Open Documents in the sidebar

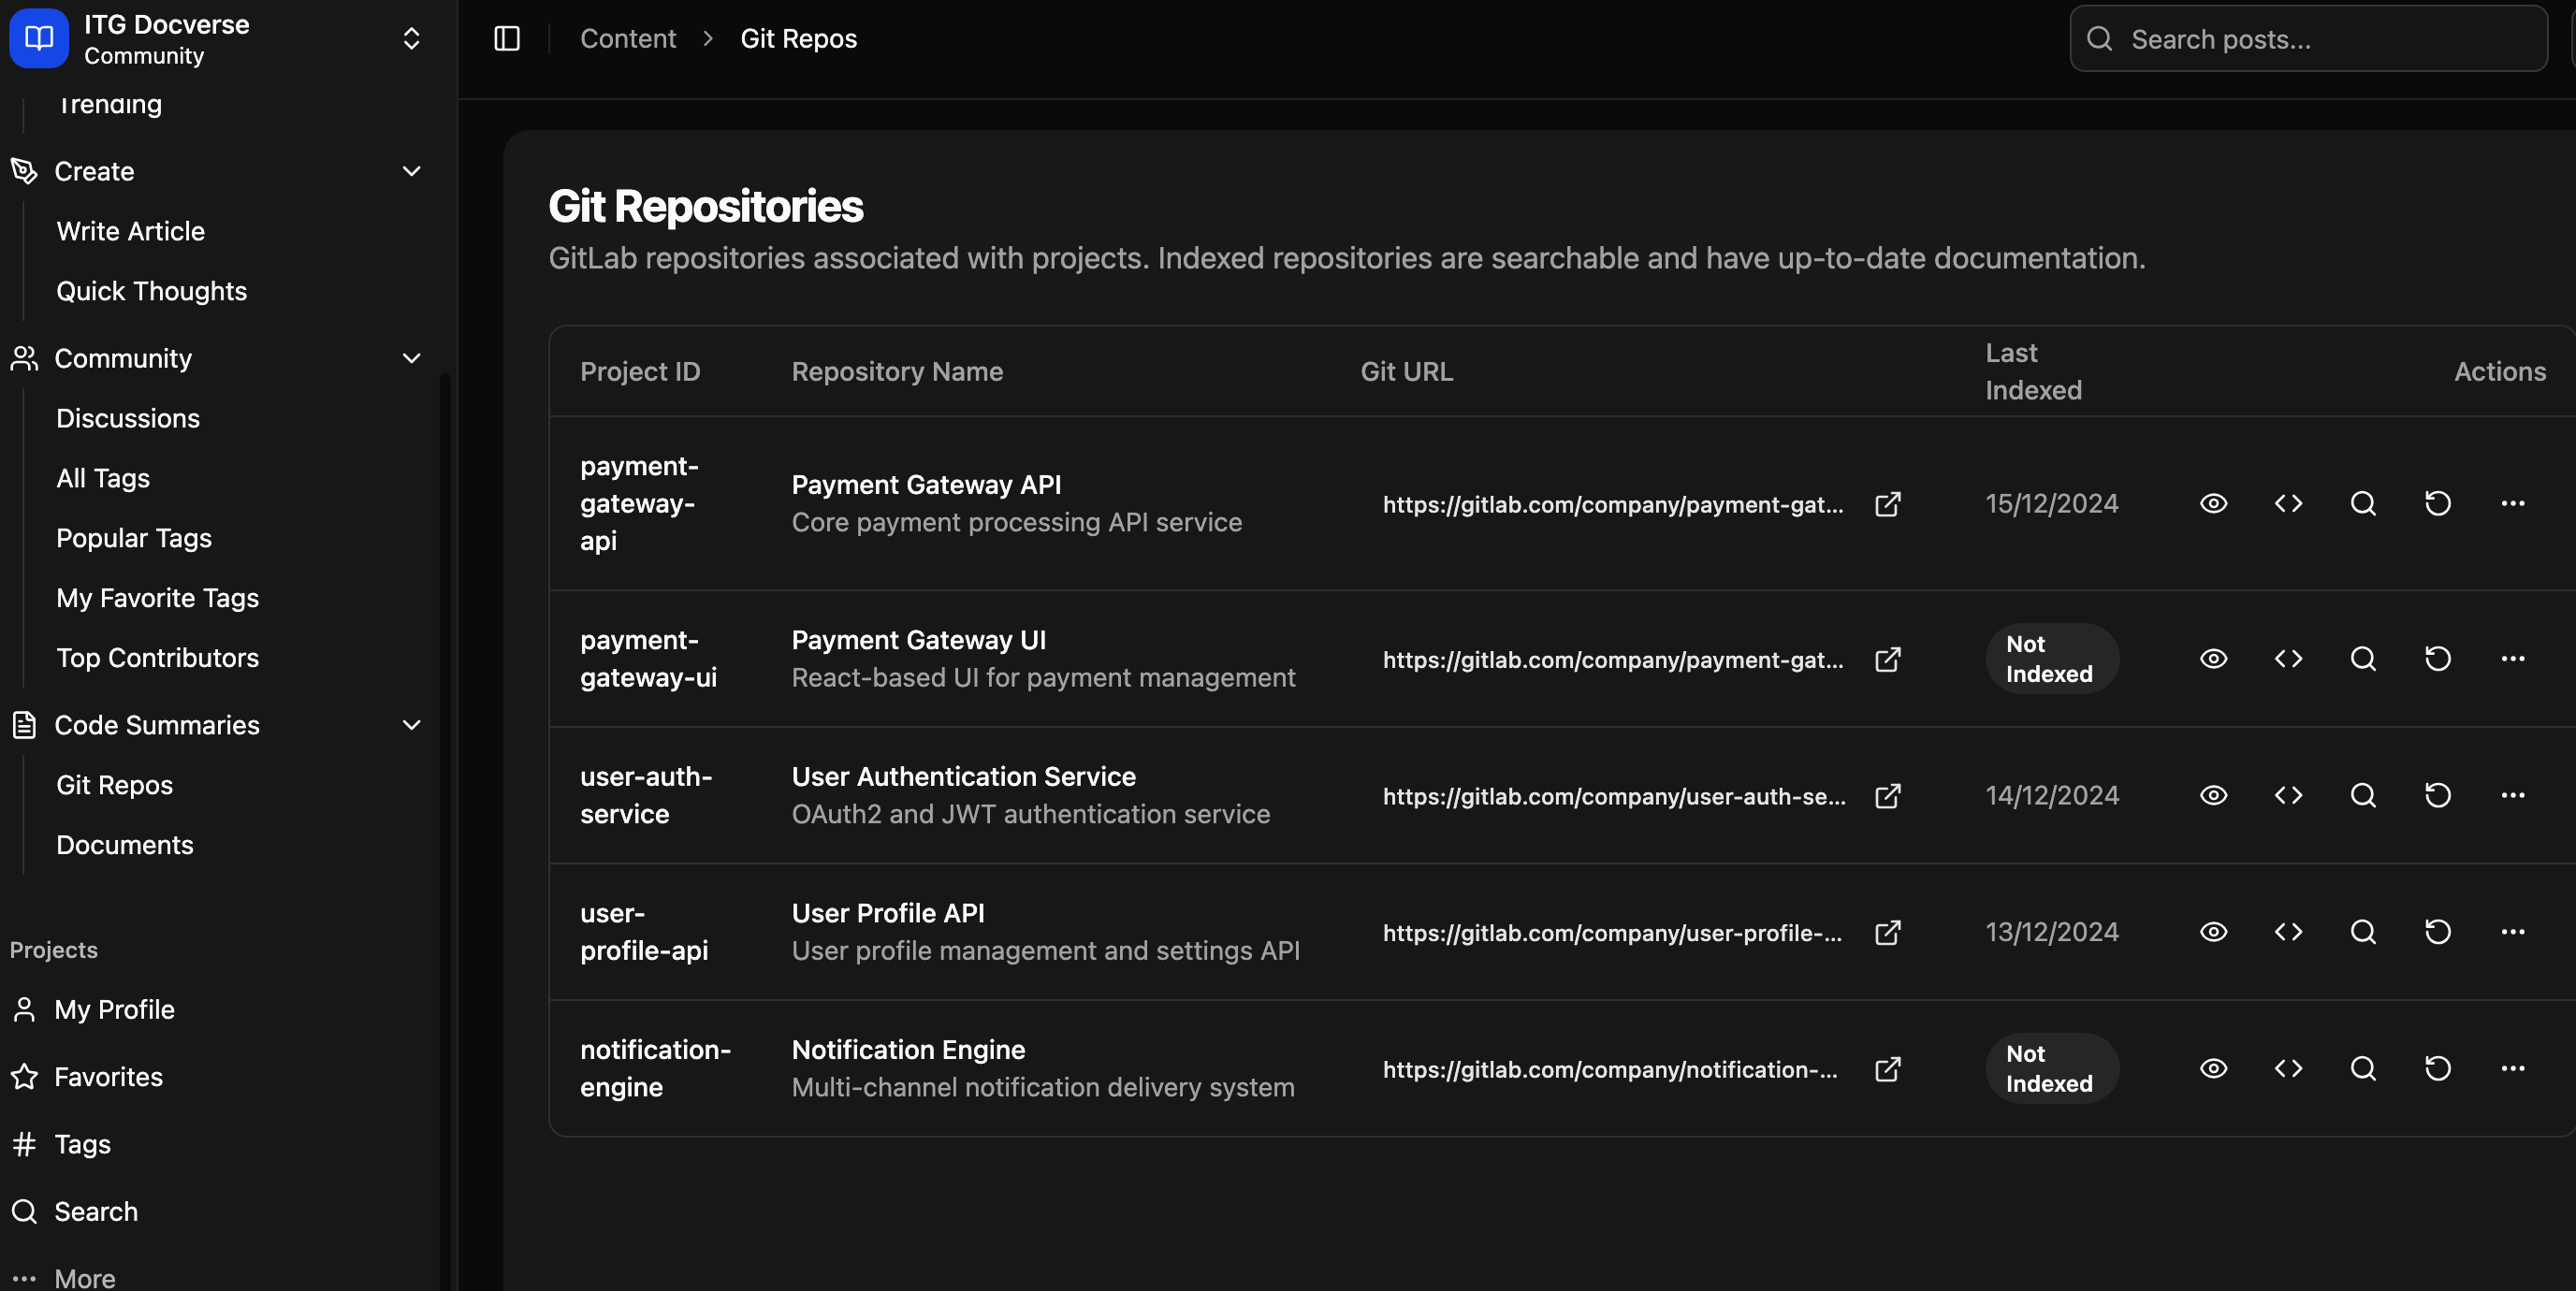click(125, 845)
